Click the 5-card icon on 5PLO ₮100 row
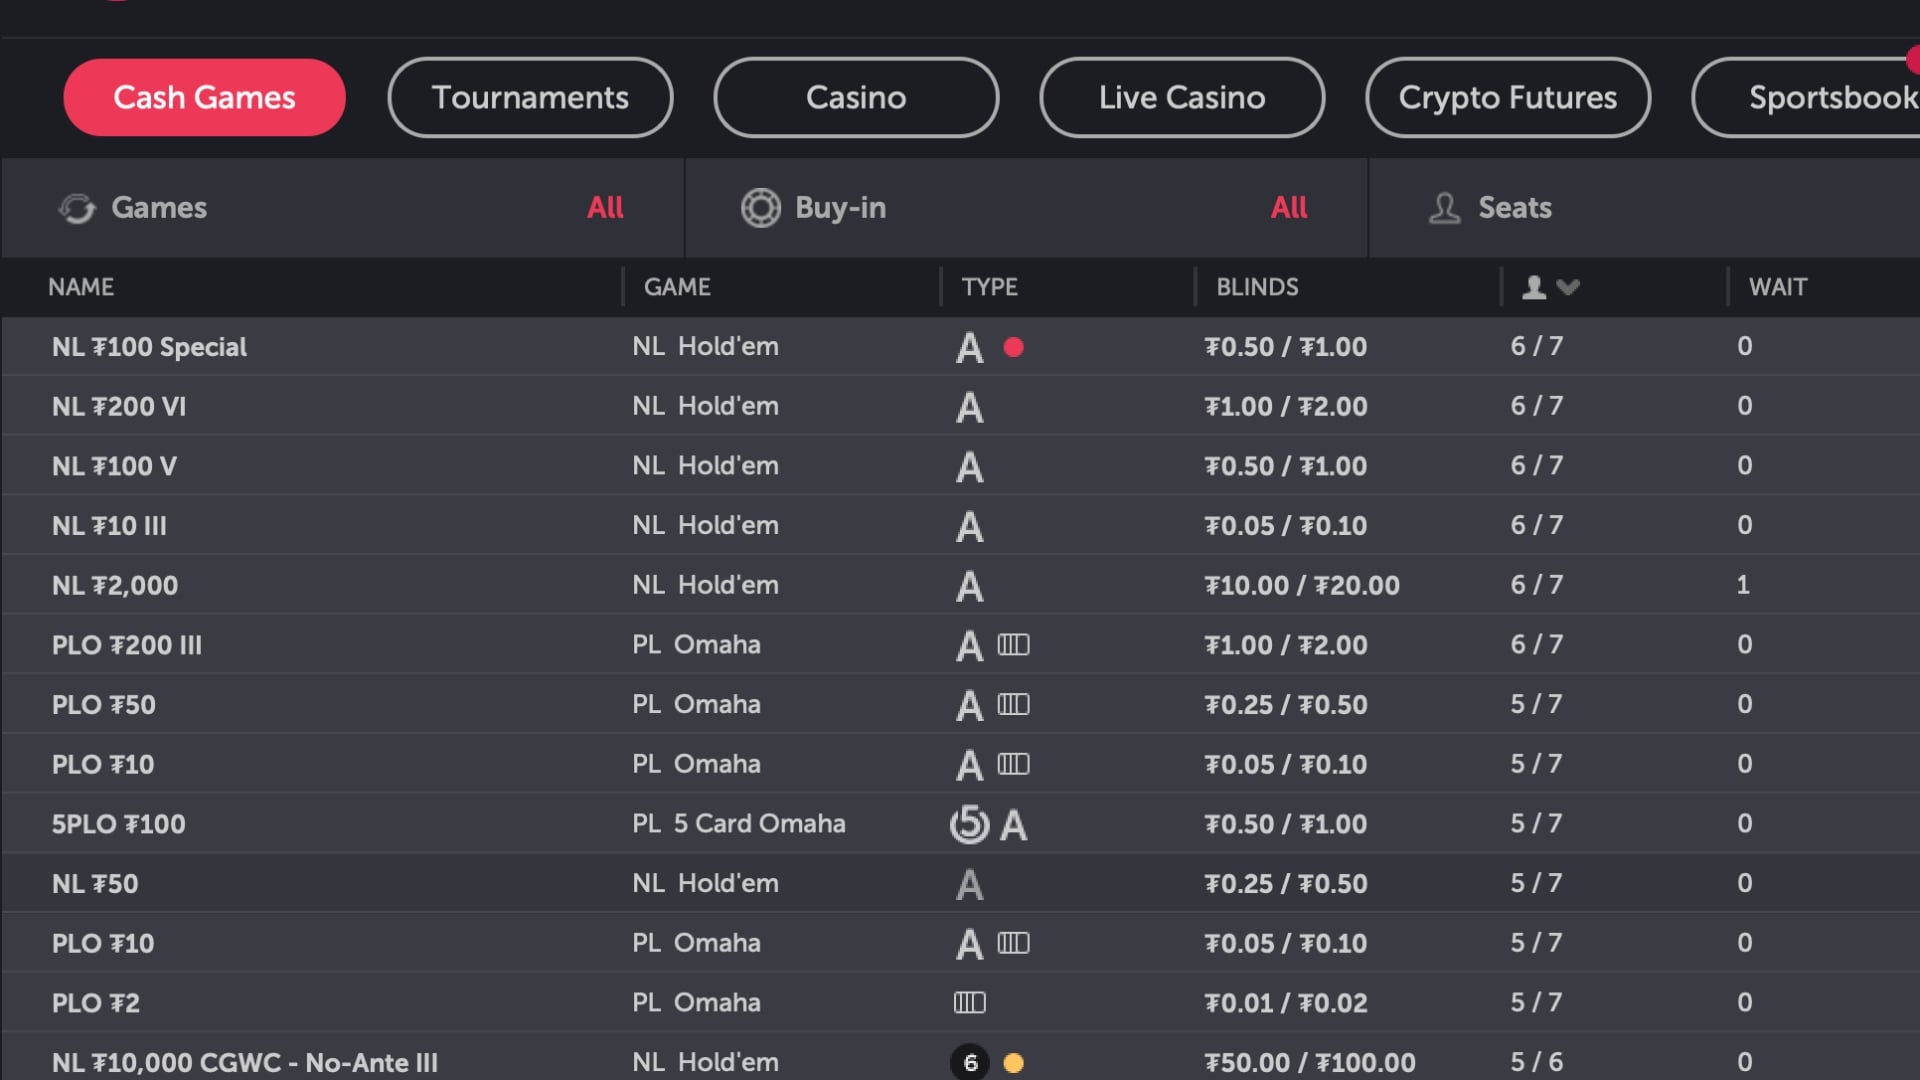The height and width of the screenshot is (1080, 1920). pyautogui.click(x=969, y=824)
